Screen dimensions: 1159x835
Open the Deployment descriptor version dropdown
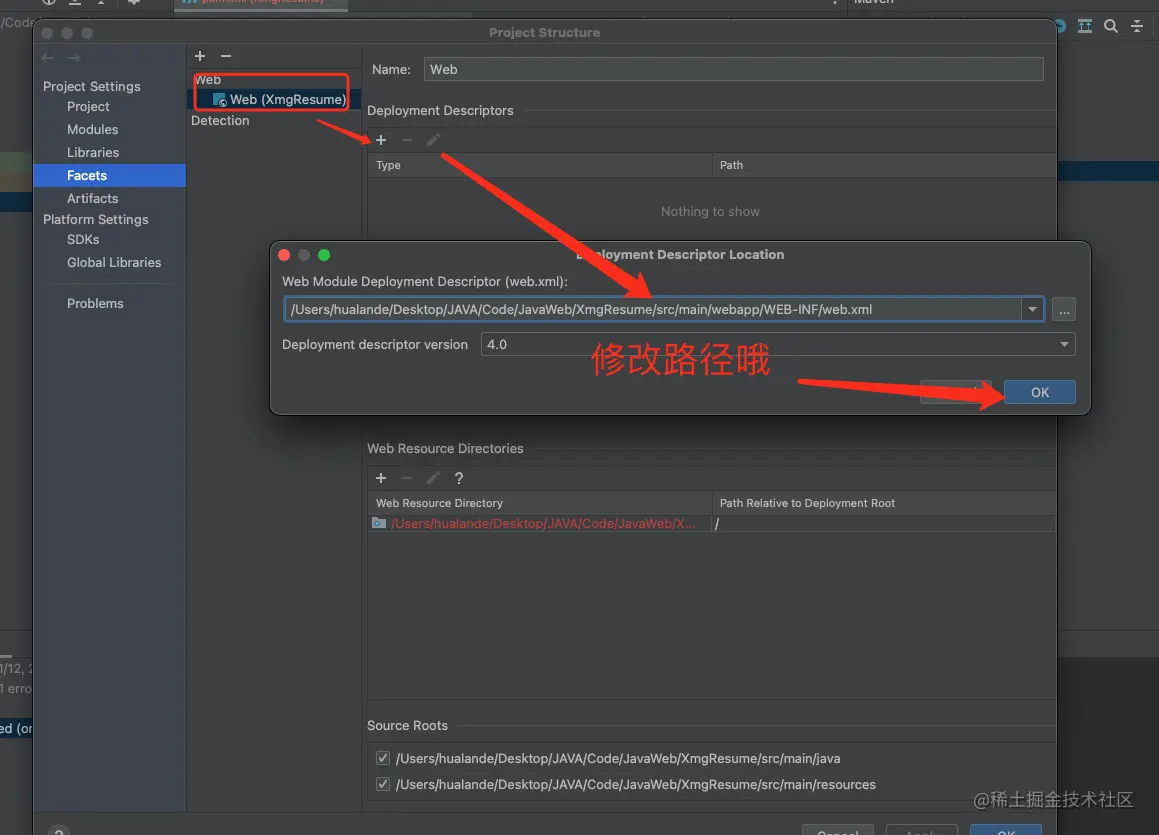[778, 344]
